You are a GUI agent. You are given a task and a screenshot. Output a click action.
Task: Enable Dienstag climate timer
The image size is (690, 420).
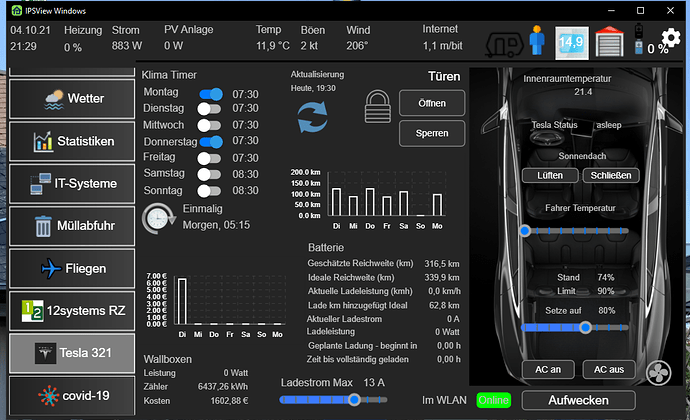pos(209,108)
